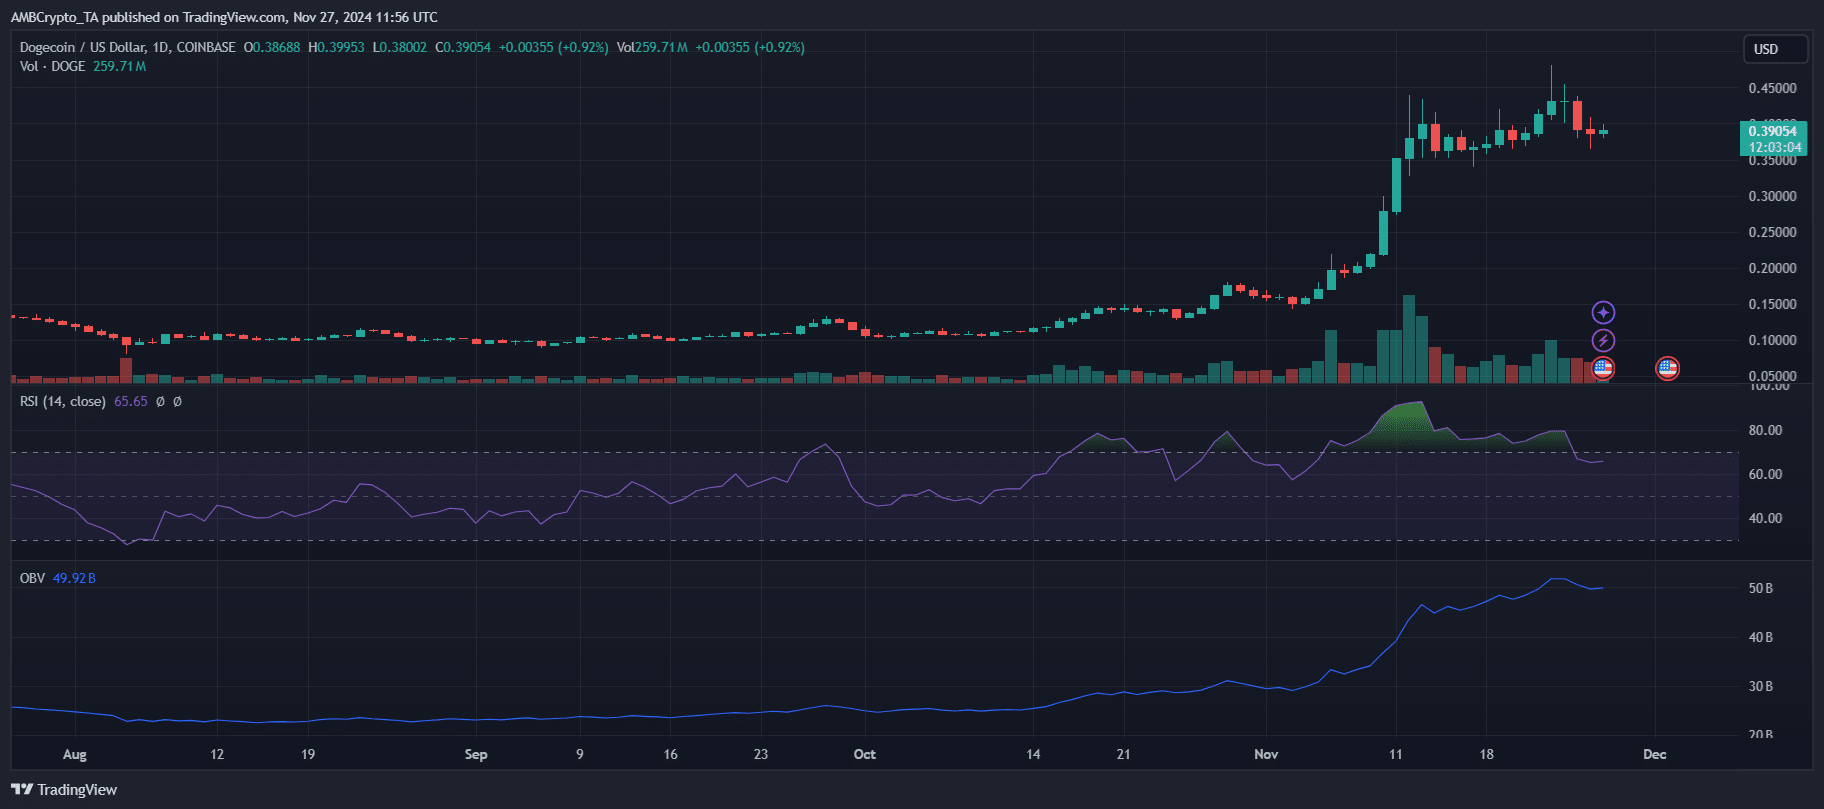Click the 0.45000 price scale label
Screen dimensions: 1824x809
click(x=1772, y=88)
